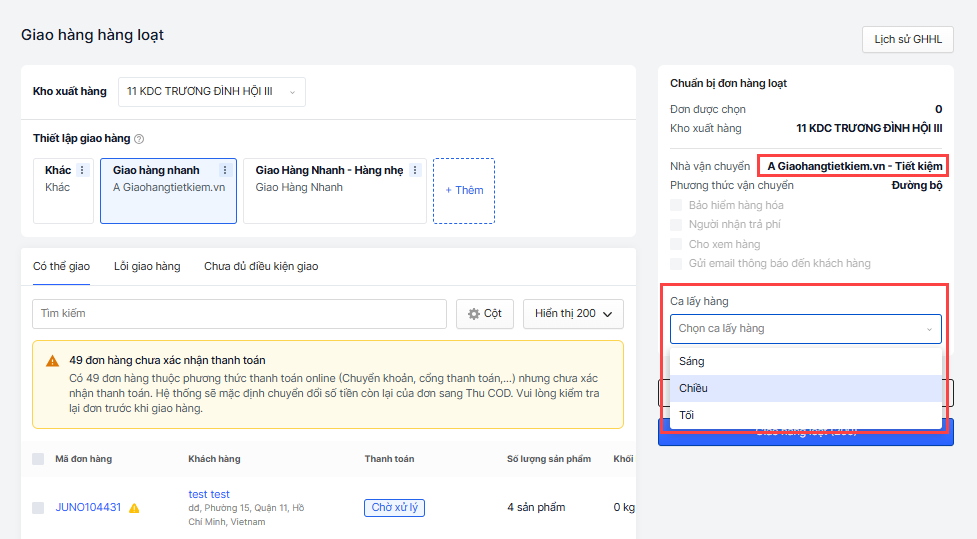
Task: Choose the Sáng pickup shift
Action: 806,361
